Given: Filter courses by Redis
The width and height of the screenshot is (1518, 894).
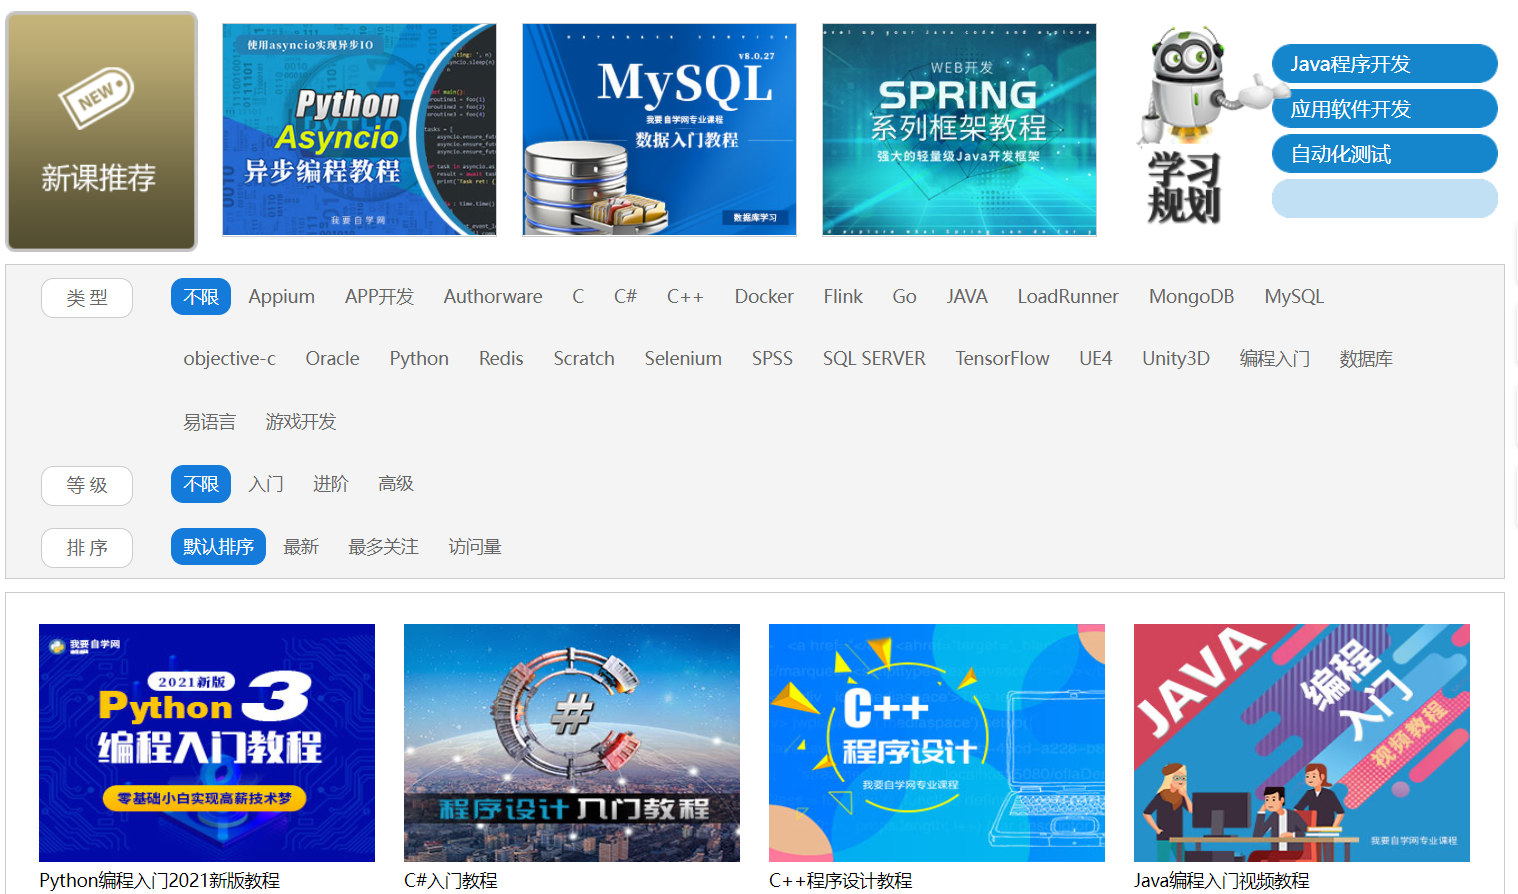Looking at the screenshot, I should (x=501, y=359).
